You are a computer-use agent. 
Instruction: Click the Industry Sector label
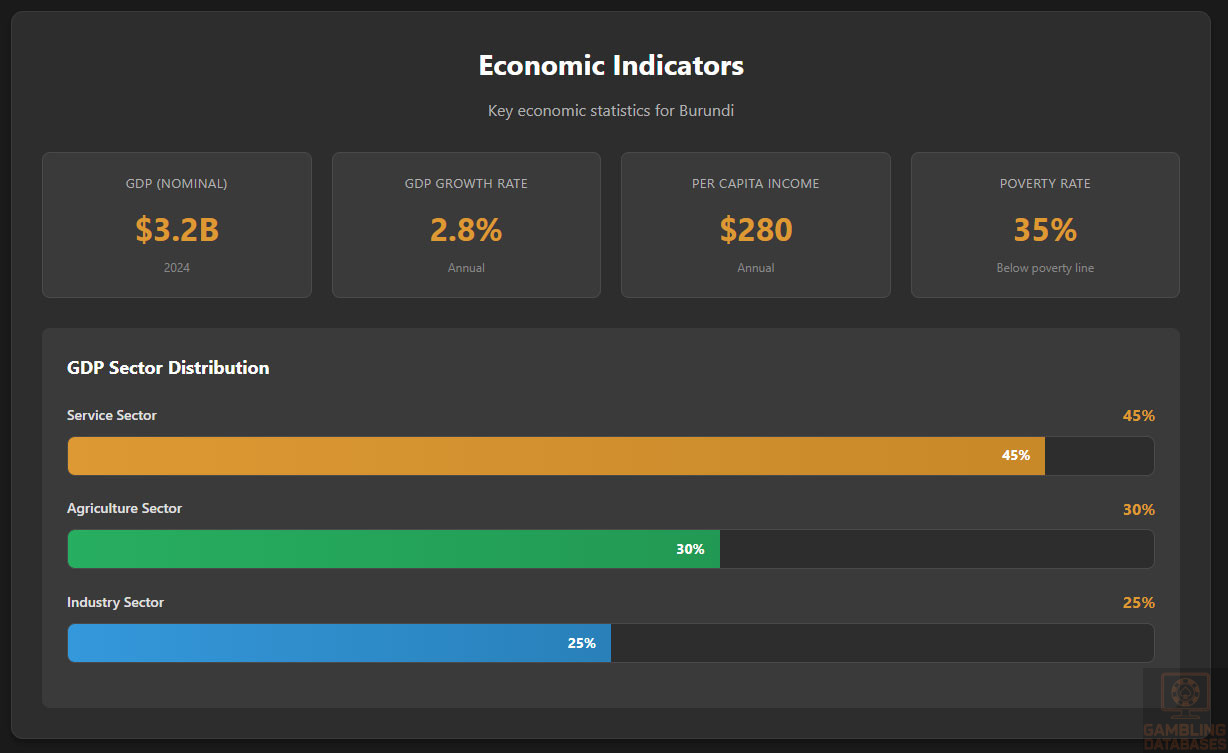[x=115, y=602]
